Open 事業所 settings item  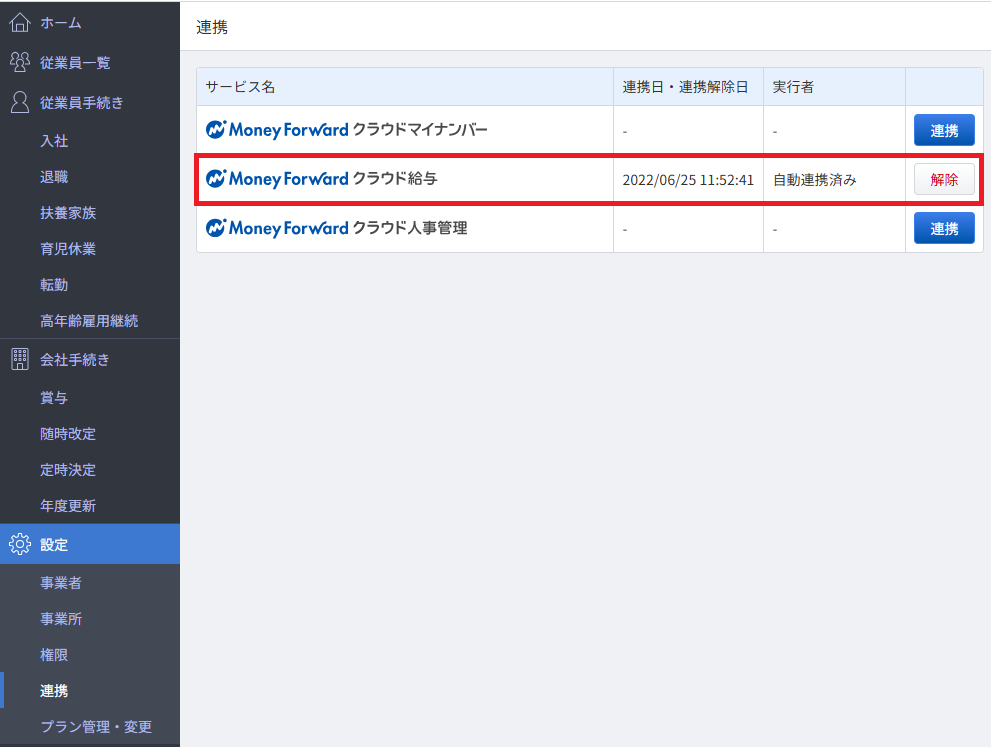click(61, 619)
